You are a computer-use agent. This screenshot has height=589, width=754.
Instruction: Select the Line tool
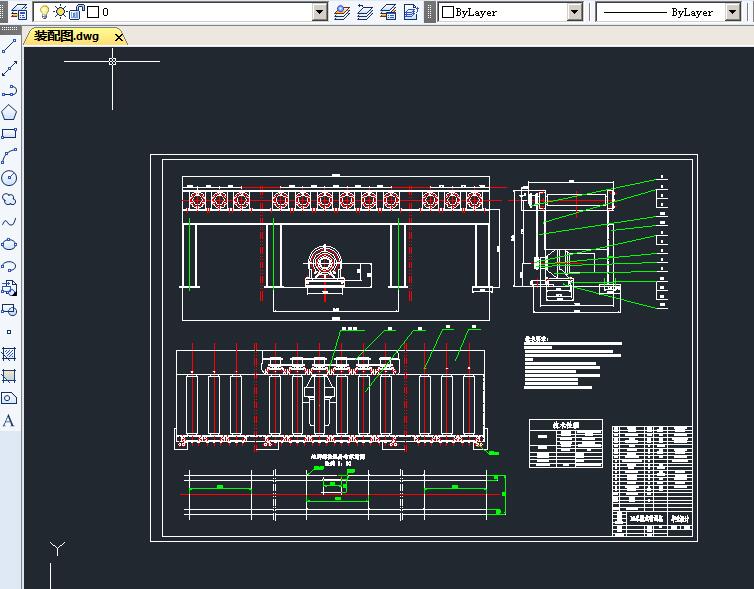click(9, 47)
